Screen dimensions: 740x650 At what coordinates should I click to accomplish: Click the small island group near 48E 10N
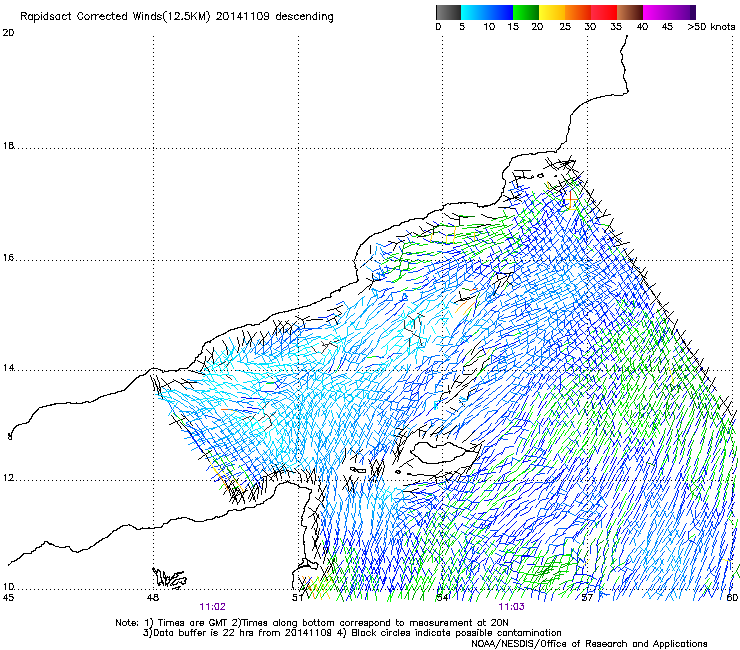coord(169,578)
